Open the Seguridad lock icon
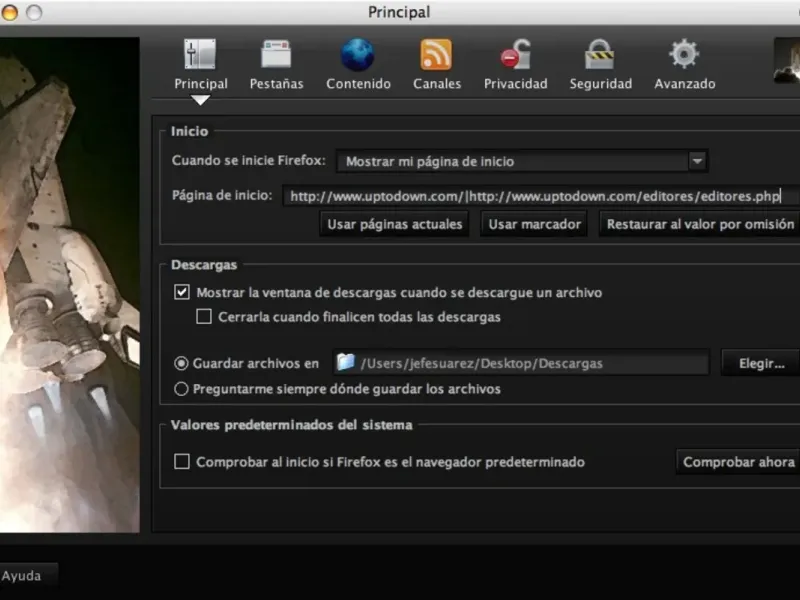This screenshot has width=800, height=600. (599, 54)
